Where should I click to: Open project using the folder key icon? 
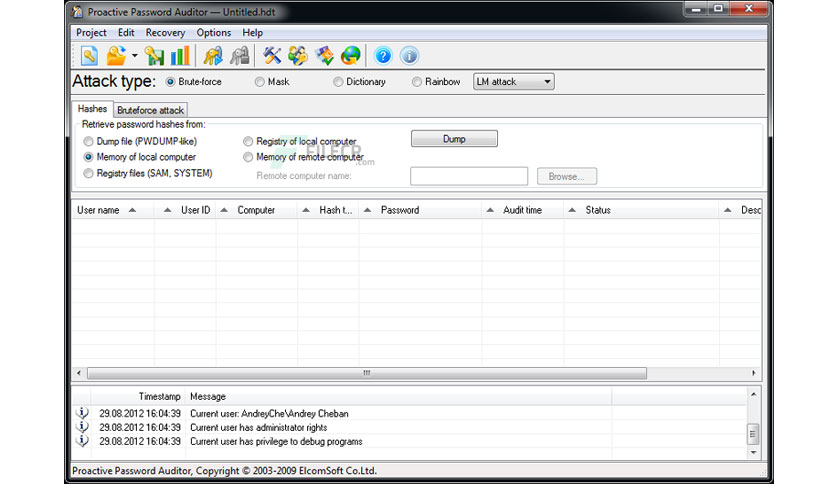pyautogui.click(x=116, y=56)
